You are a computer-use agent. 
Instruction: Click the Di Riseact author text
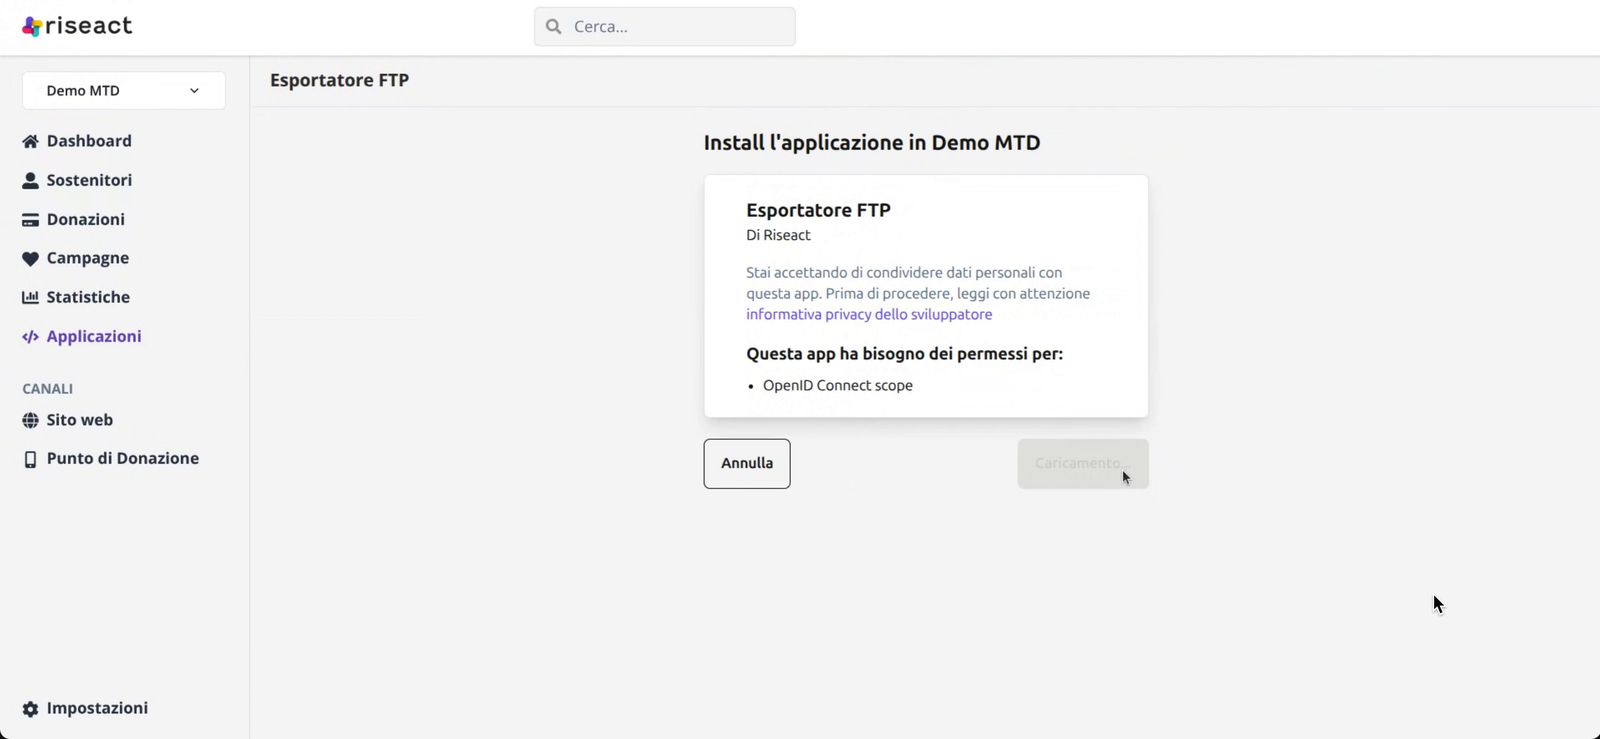[x=778, y=235]
